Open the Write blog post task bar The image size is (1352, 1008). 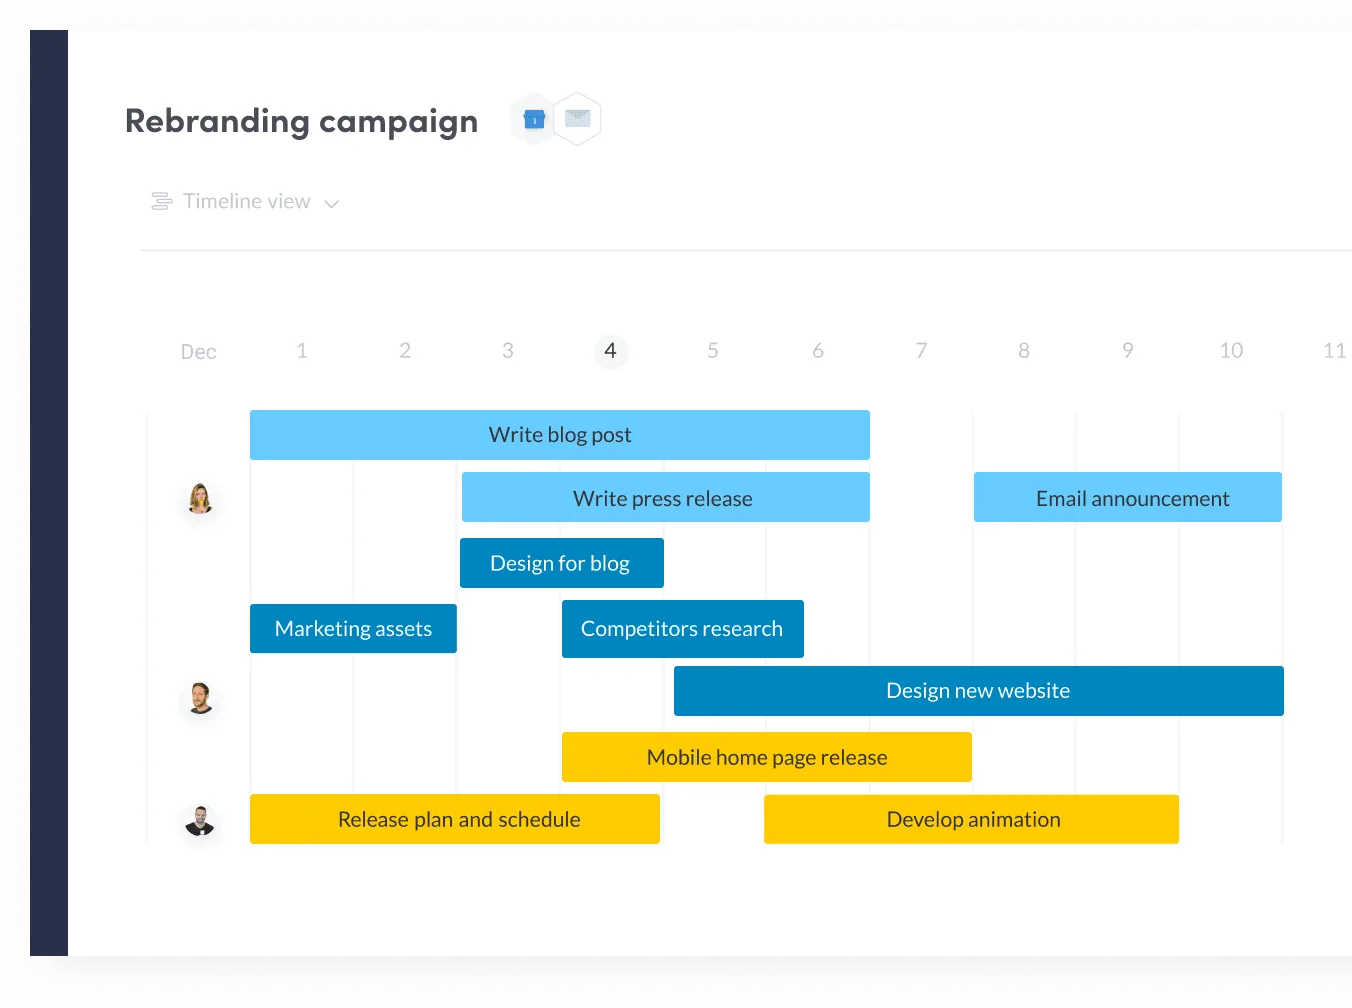click(560, 435)
